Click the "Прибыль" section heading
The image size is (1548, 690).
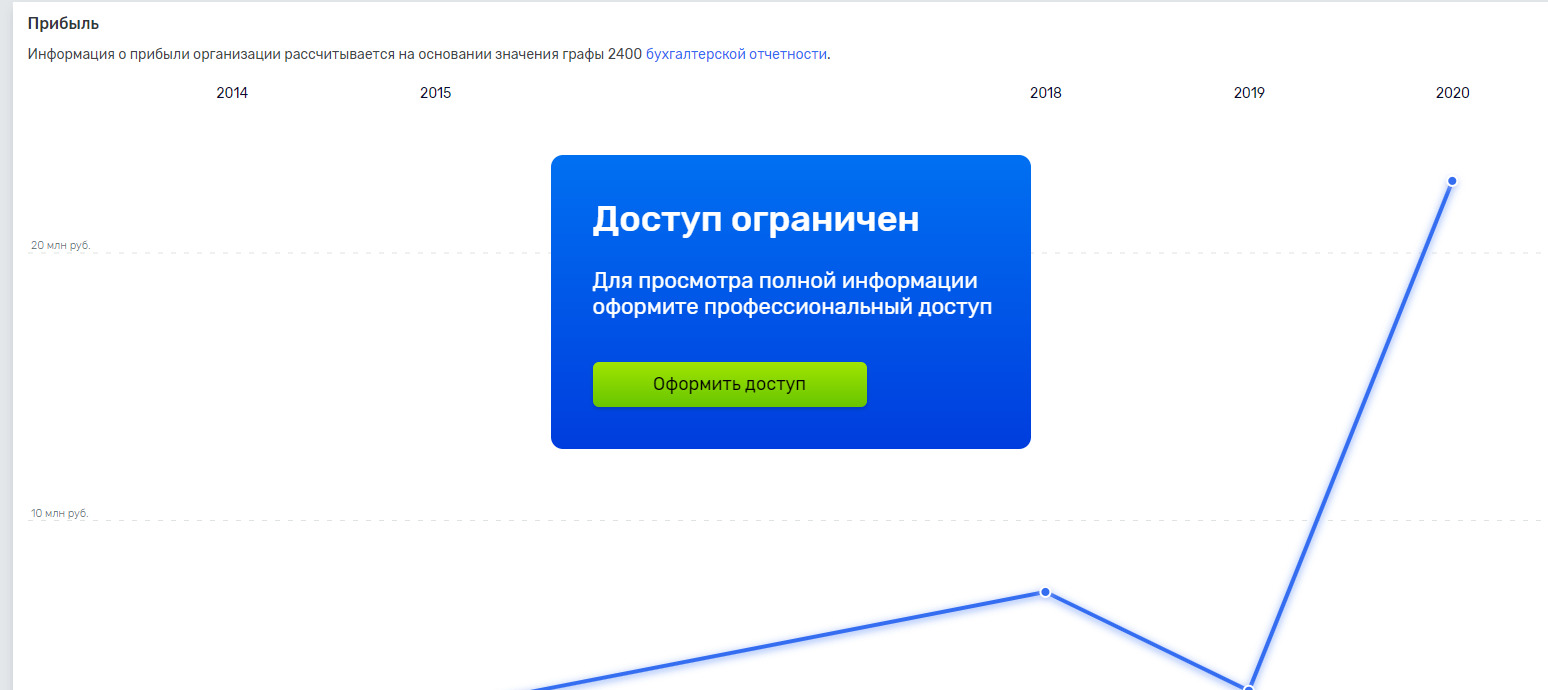(x=63, y=23)
